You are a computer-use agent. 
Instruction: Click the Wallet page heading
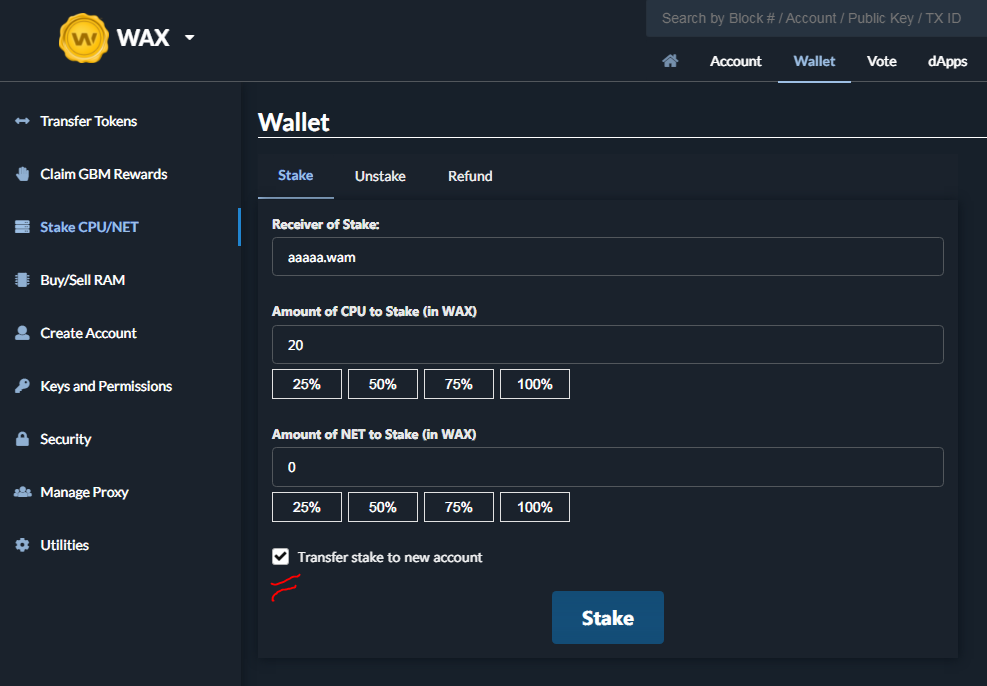point(293,122)
